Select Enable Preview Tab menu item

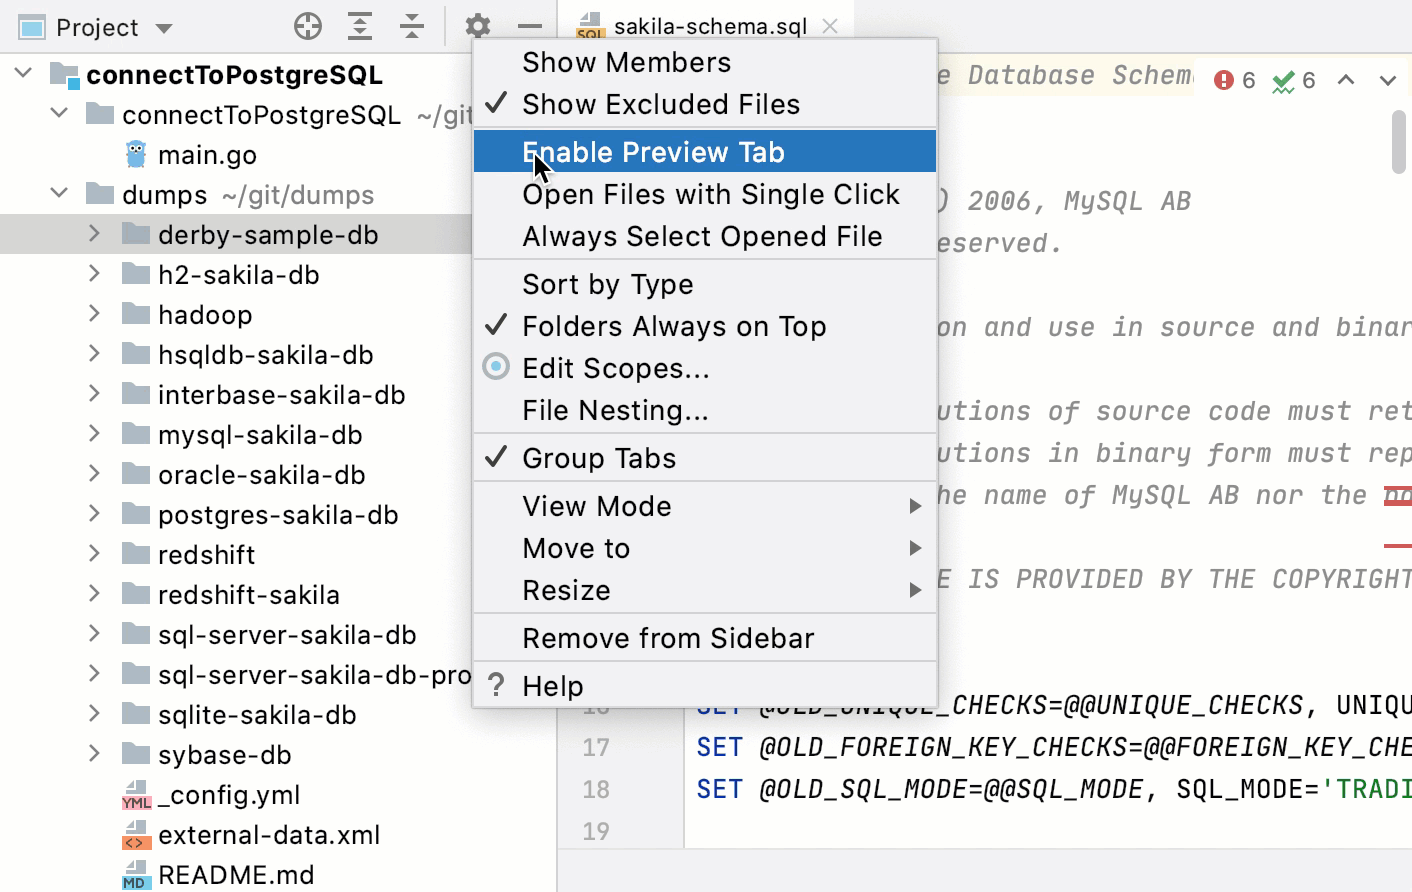pyautogui.click(x=653, y=152)
